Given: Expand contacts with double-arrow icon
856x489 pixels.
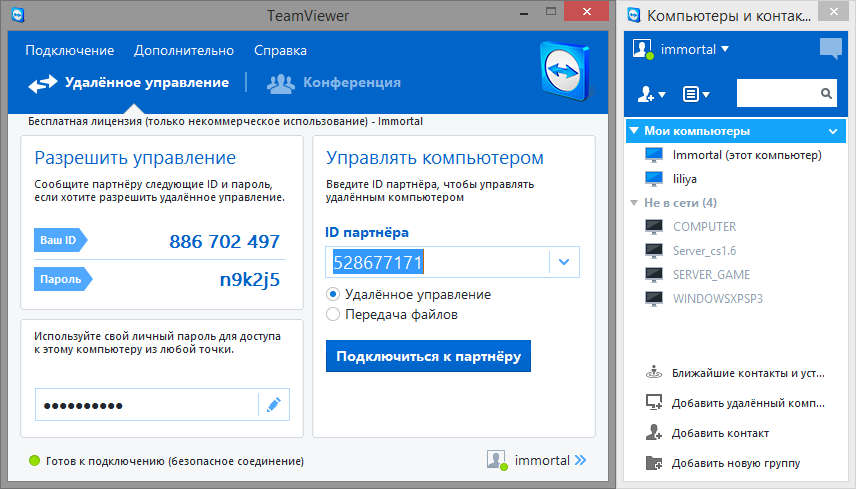Looking at the screenshot, I should pyautogui.click(x=580, y=460).
